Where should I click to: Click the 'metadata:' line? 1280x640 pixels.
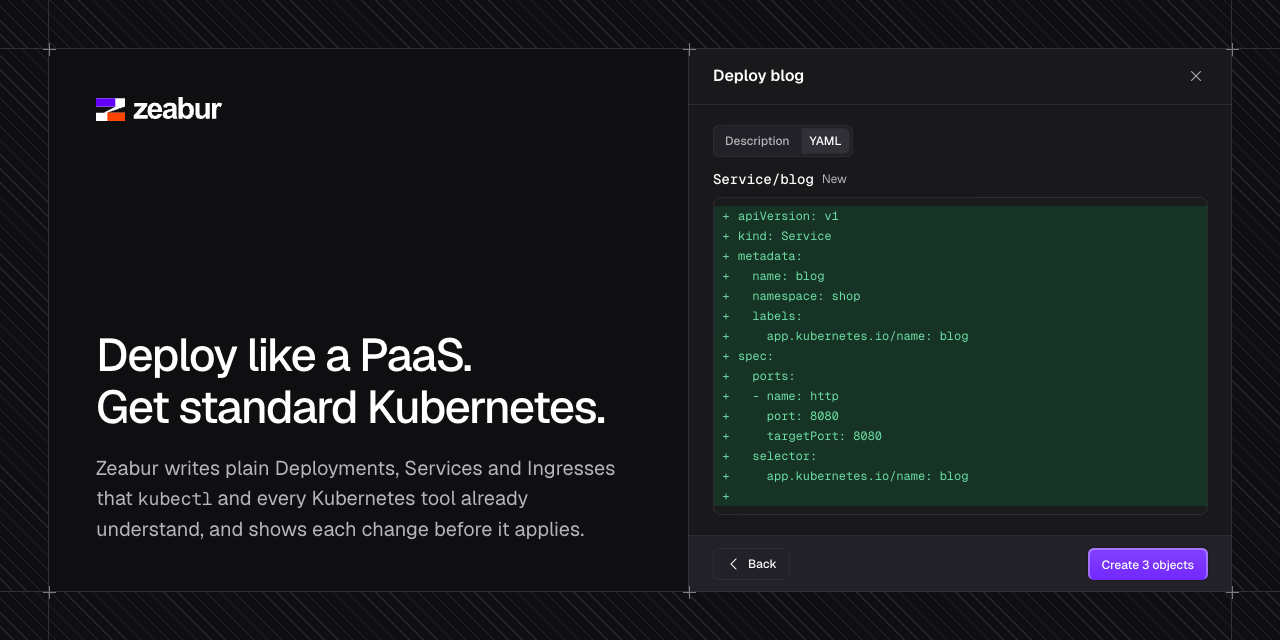[960, 256]
